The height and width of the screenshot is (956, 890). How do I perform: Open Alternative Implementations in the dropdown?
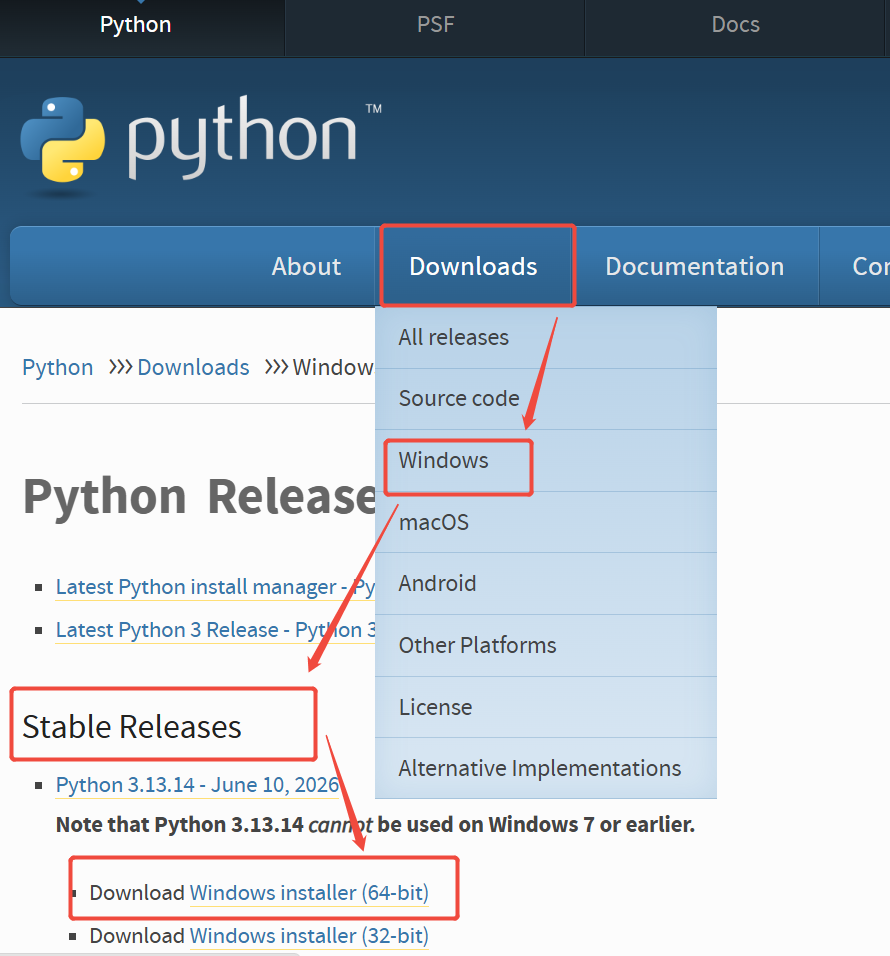(546, 768)
